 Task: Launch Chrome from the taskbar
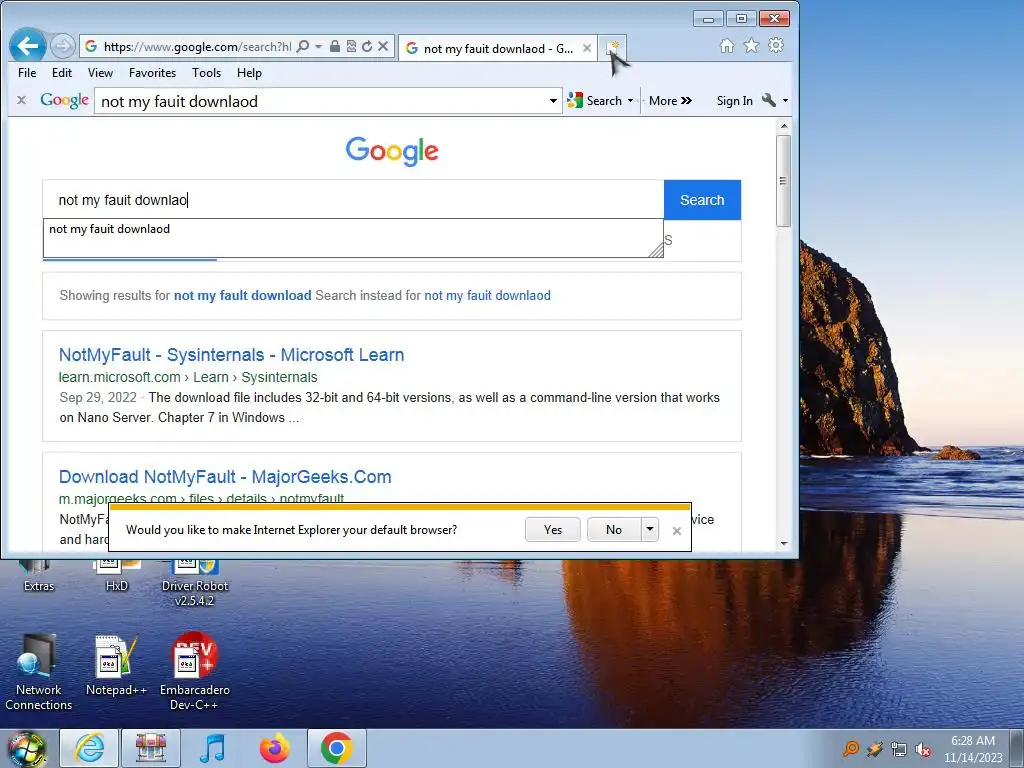[337, 748]
